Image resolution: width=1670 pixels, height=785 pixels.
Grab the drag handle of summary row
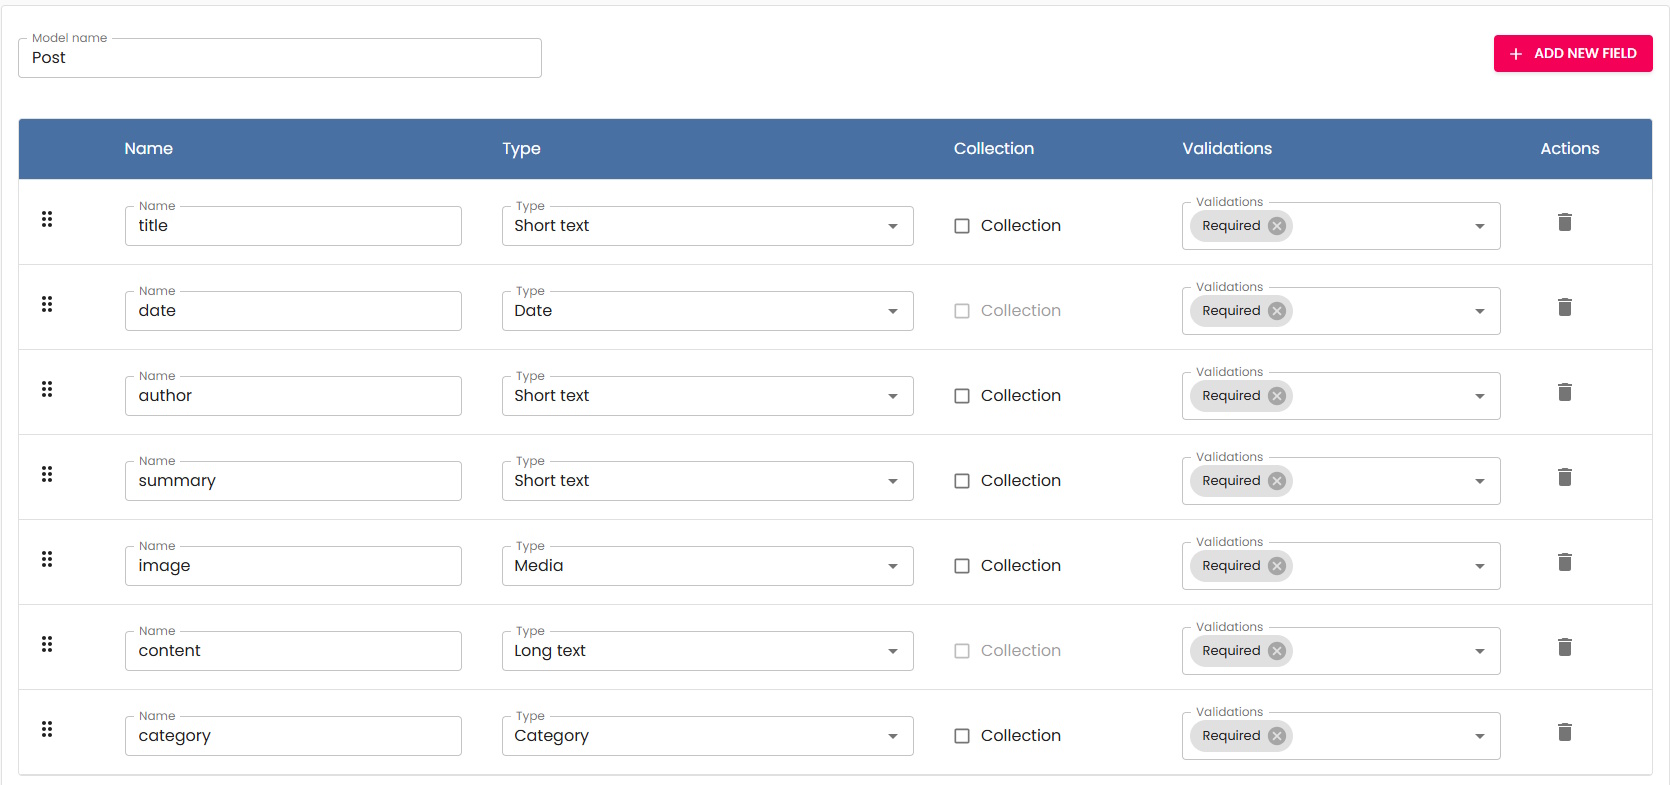47,474
